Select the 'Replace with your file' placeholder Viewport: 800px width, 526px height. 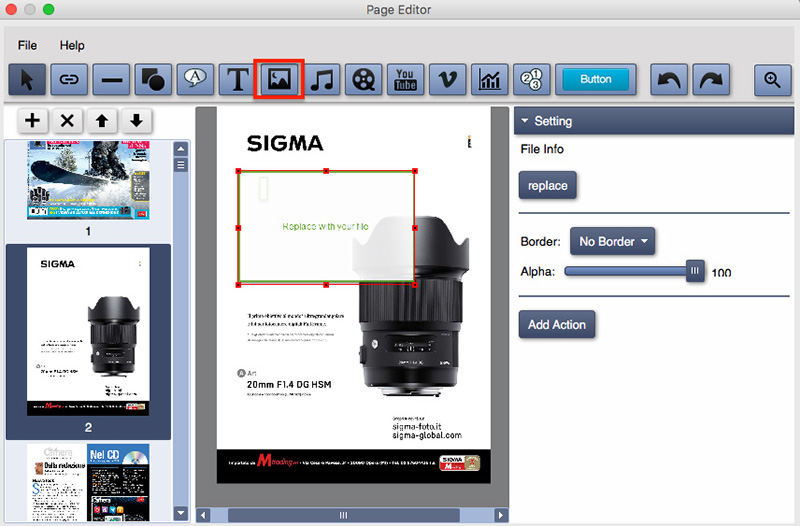[x=326, y=227]
